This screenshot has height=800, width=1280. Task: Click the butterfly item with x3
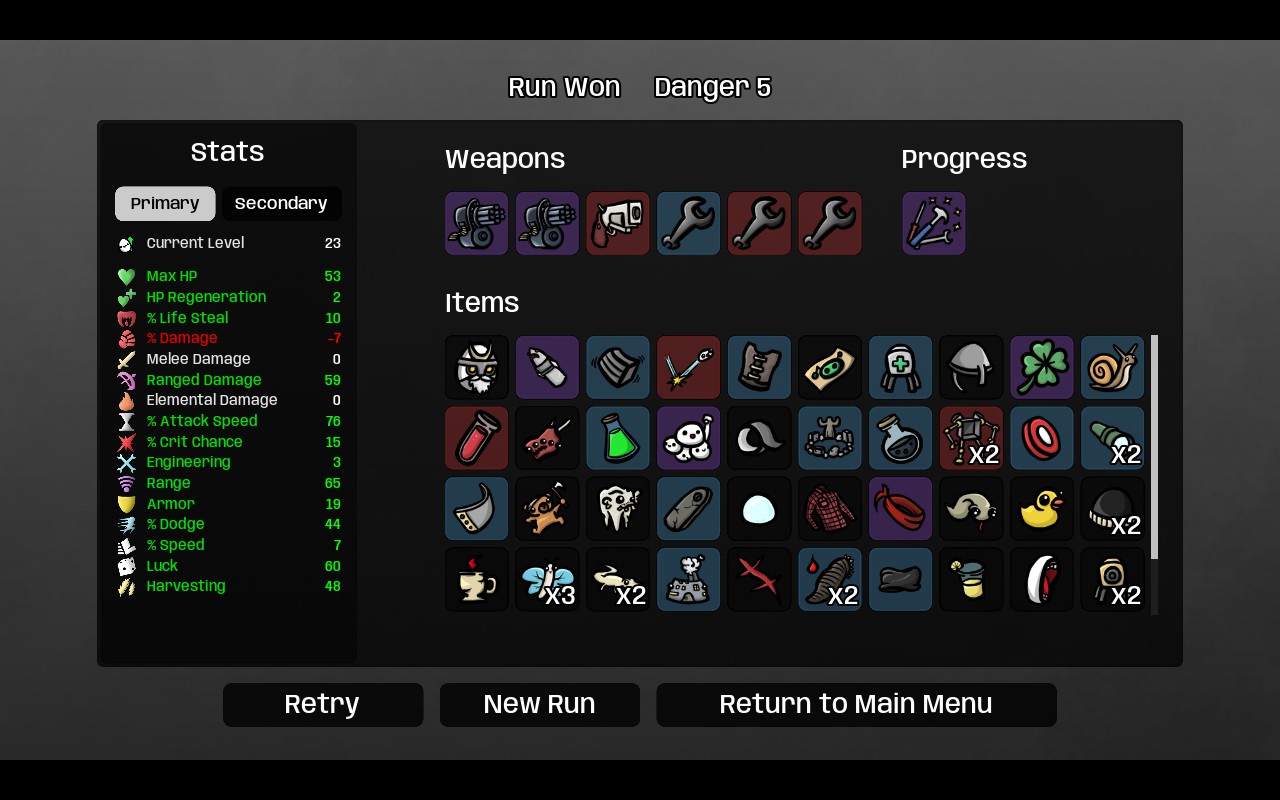547,580
